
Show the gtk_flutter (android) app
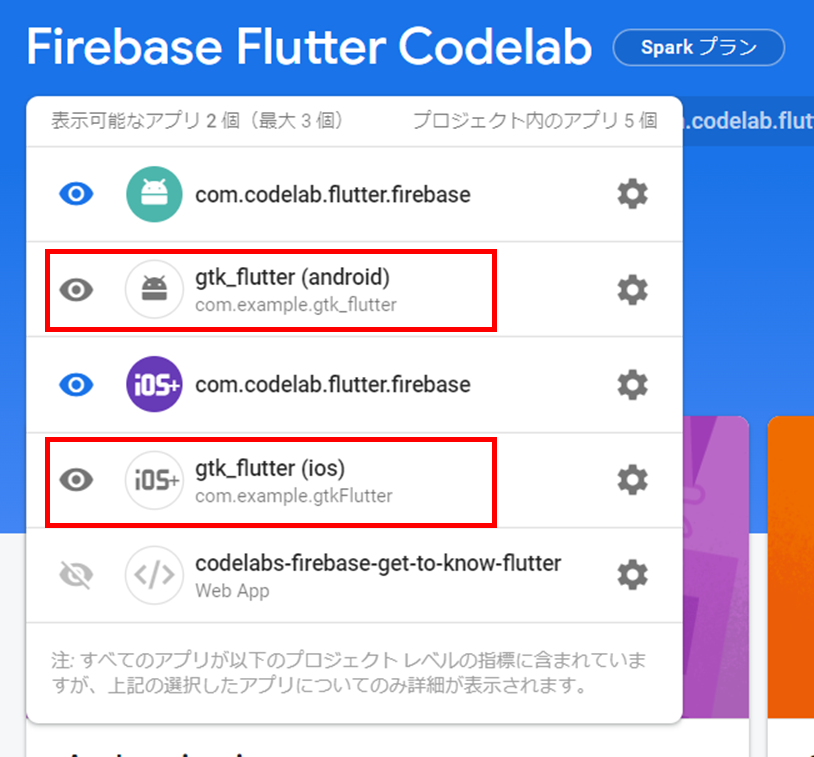point(75,290)
